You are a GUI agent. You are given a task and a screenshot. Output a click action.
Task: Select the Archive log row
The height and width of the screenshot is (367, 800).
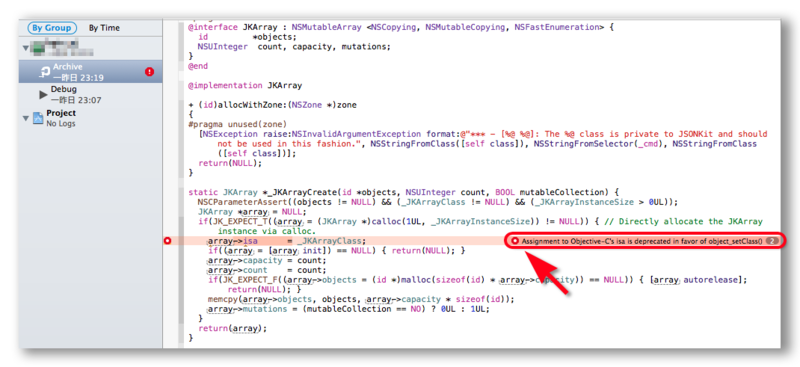pos(91,72)
